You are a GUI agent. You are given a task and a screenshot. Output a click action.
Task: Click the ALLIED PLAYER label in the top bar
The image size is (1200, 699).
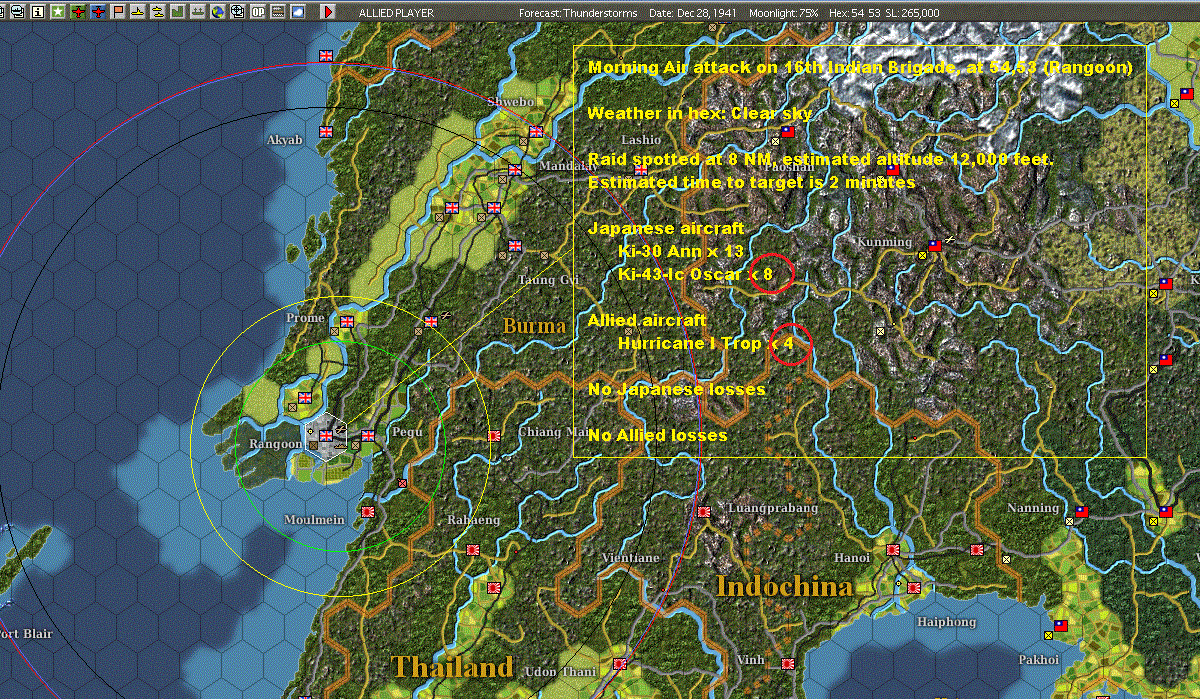click(x=397, y=12)
